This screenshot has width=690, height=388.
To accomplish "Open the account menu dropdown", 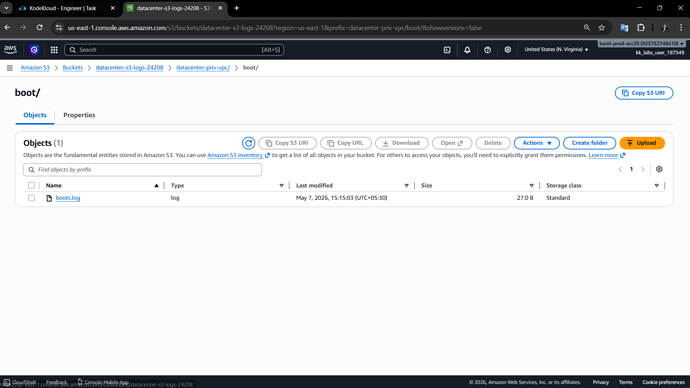I will [x=642, y=44].
